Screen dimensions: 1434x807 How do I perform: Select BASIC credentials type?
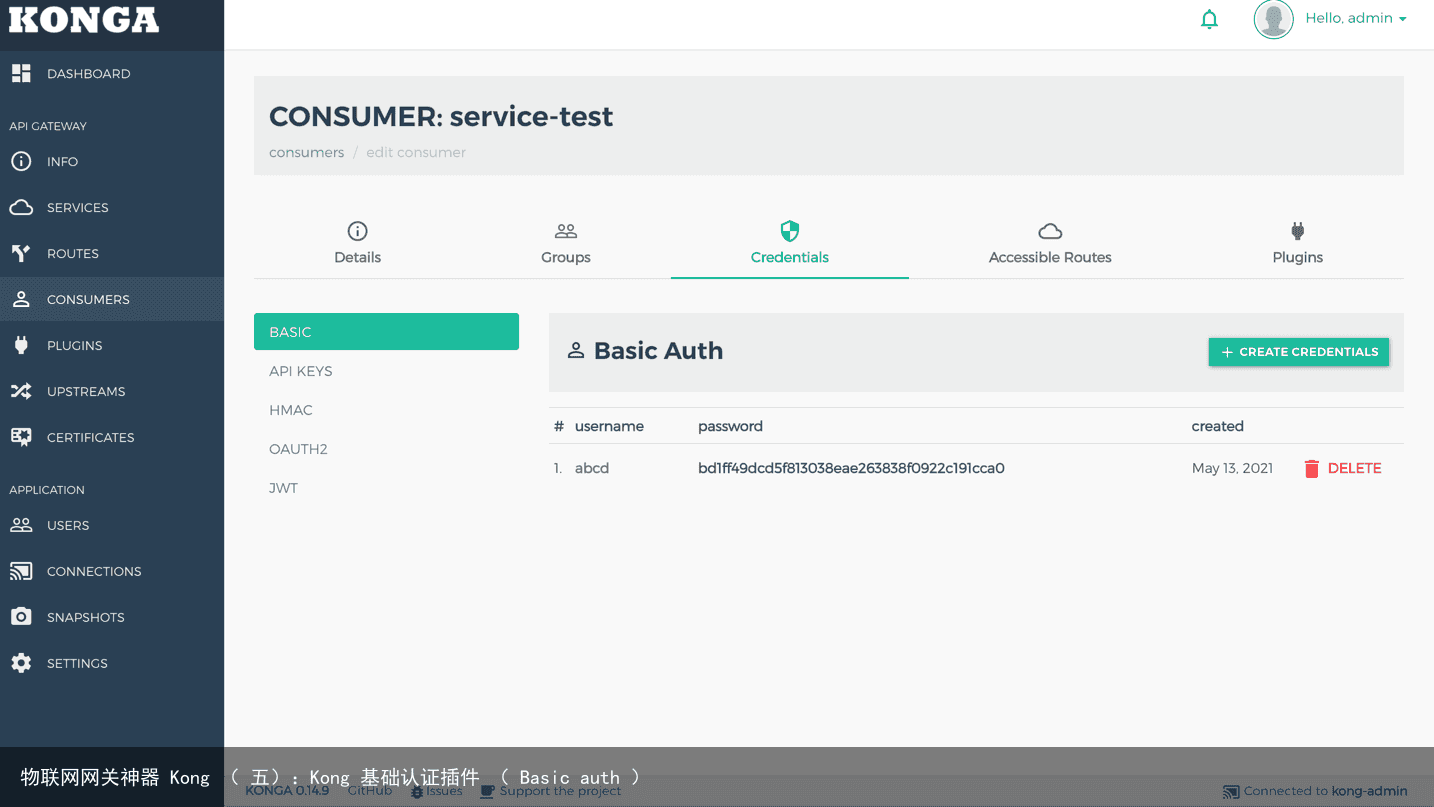386,332
